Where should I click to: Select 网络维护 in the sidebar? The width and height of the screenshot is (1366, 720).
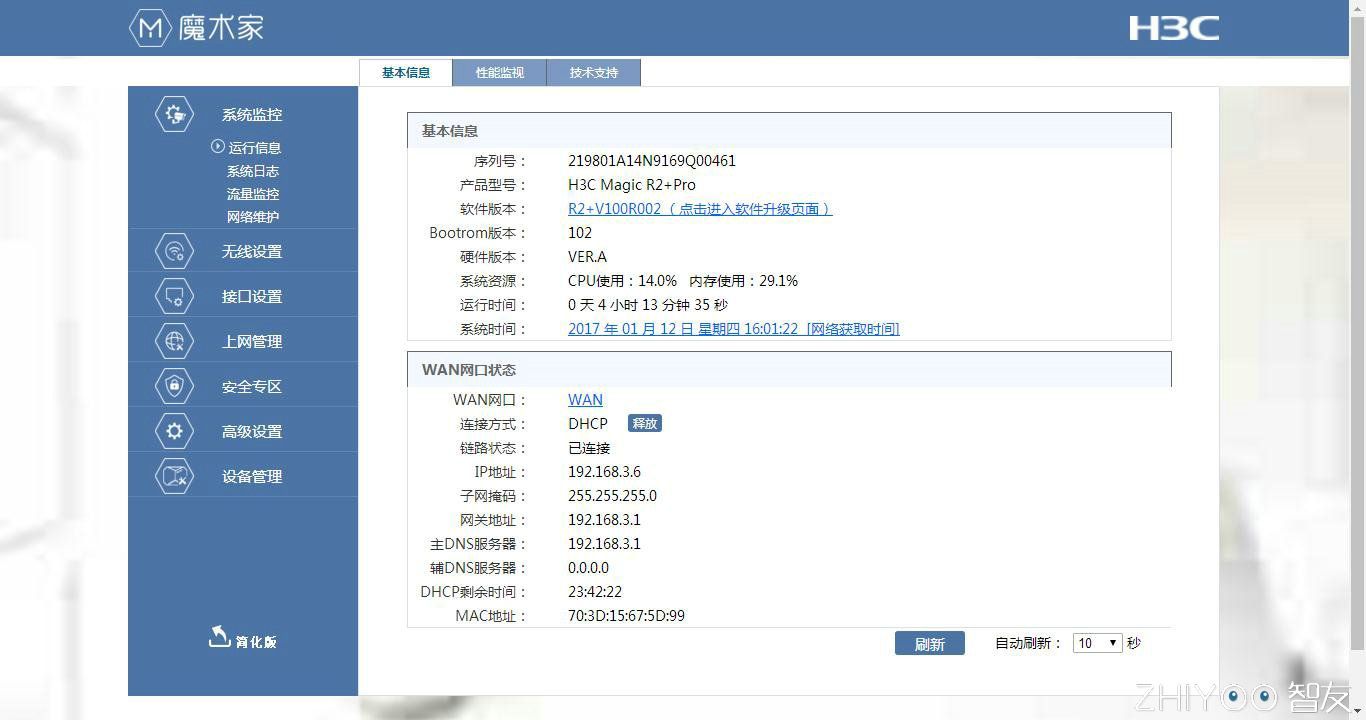253,217
